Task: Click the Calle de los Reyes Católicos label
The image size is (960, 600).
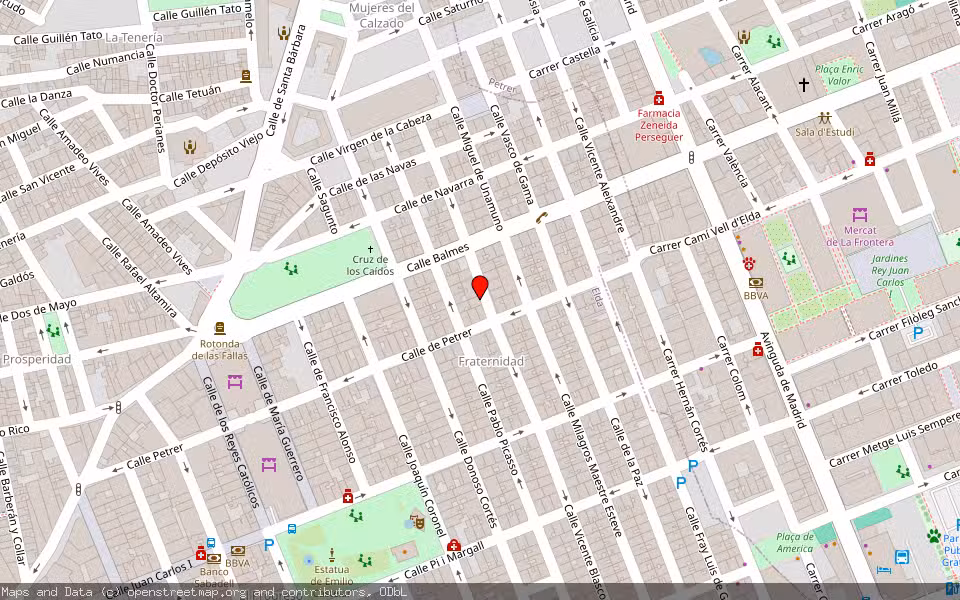Action: [231, 443]
